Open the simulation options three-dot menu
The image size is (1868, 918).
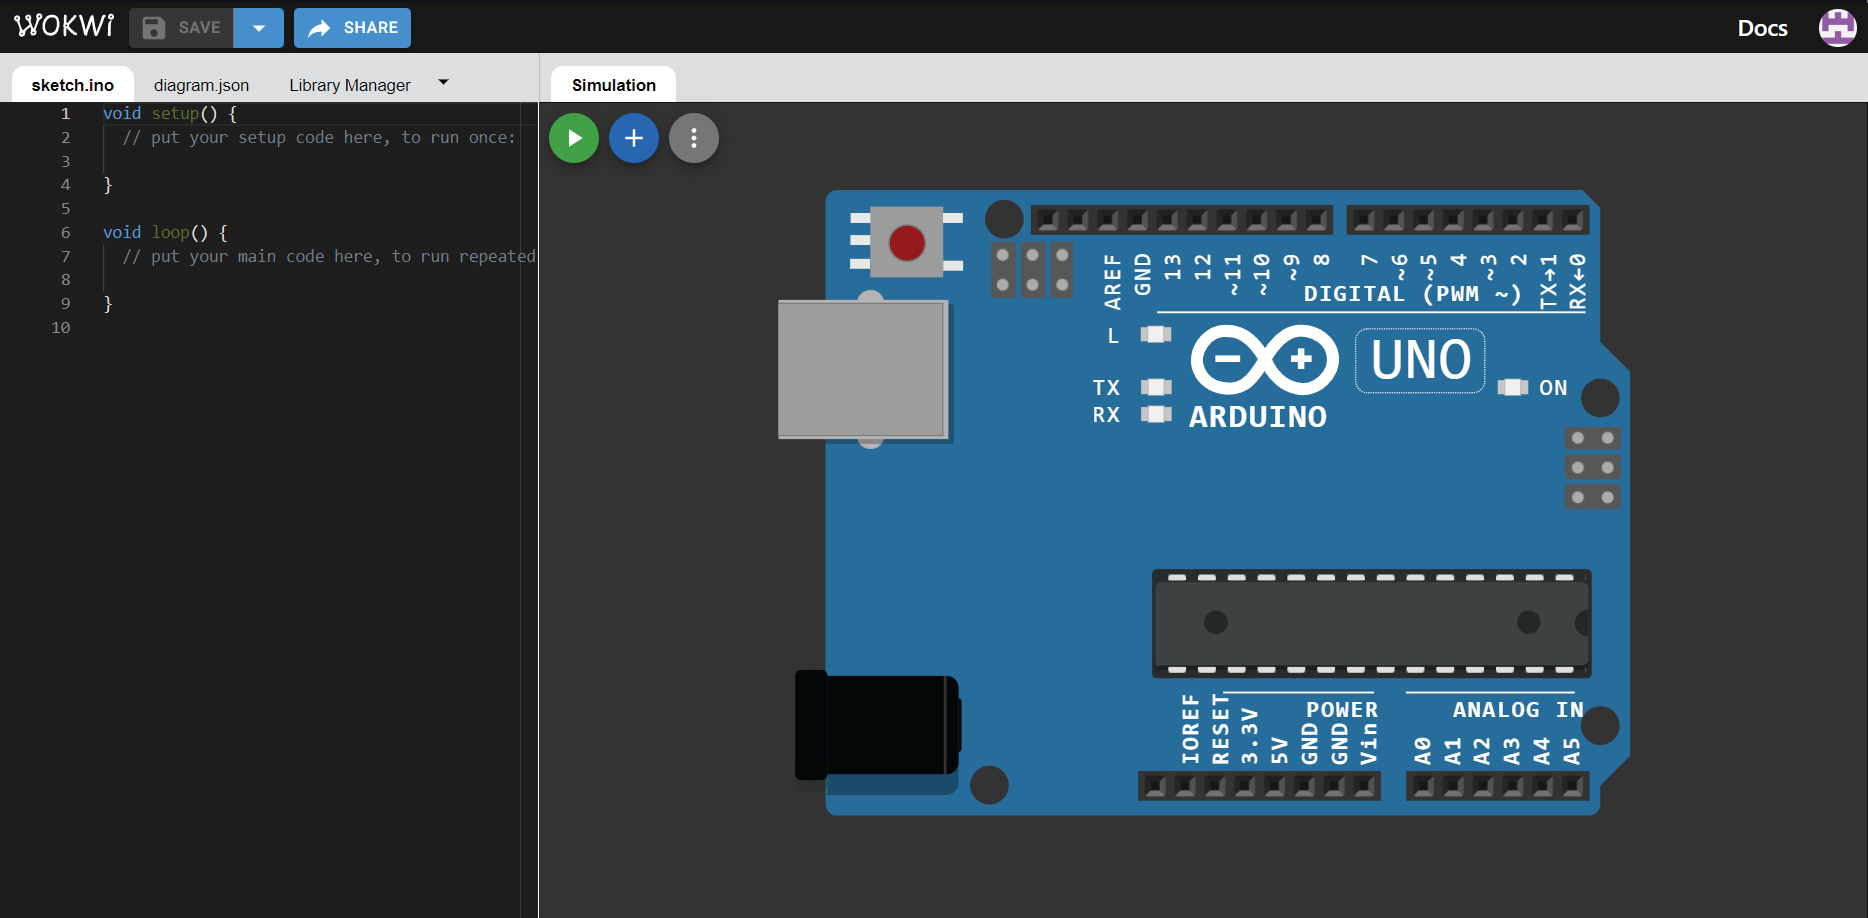(x=694, y=138)
